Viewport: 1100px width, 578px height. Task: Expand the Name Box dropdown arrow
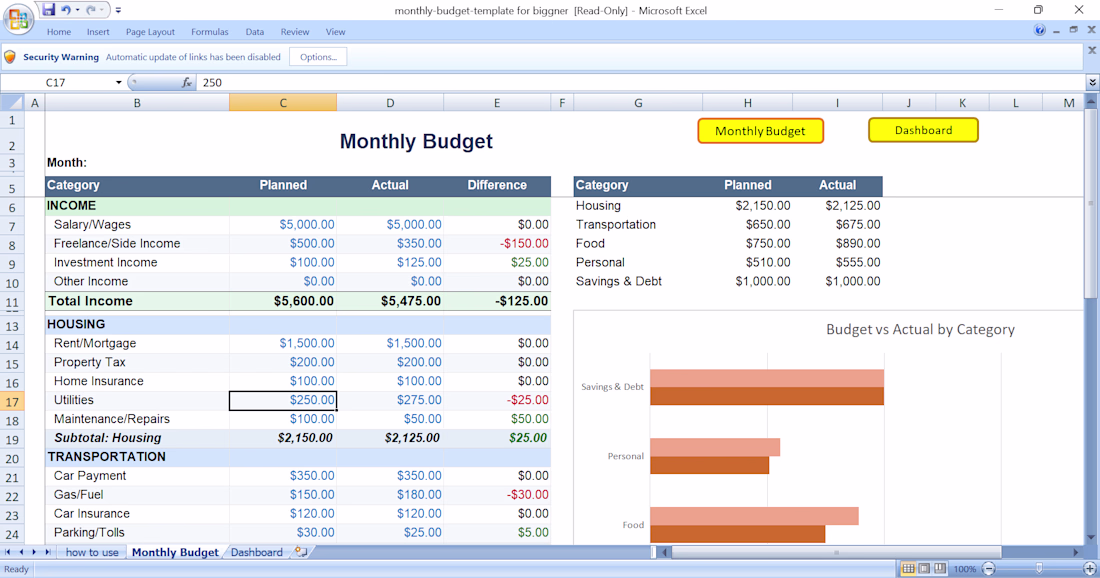pos(119,83)
